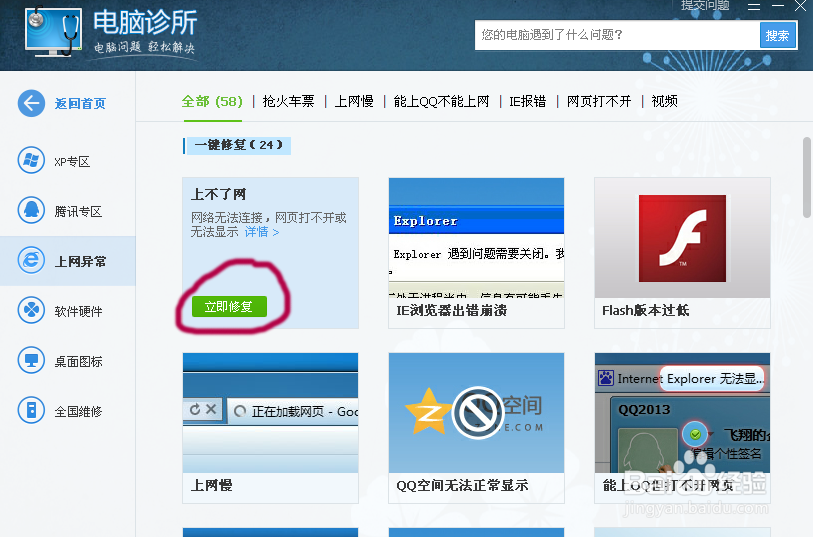The width and height of the screenshot is (813, 537).
Task: Click the 提交问题 link at top
Action: [705, 5]
